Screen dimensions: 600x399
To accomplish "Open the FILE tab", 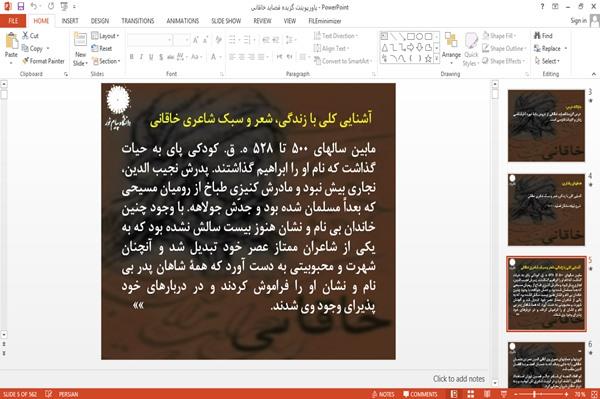I will coord(13,21).
